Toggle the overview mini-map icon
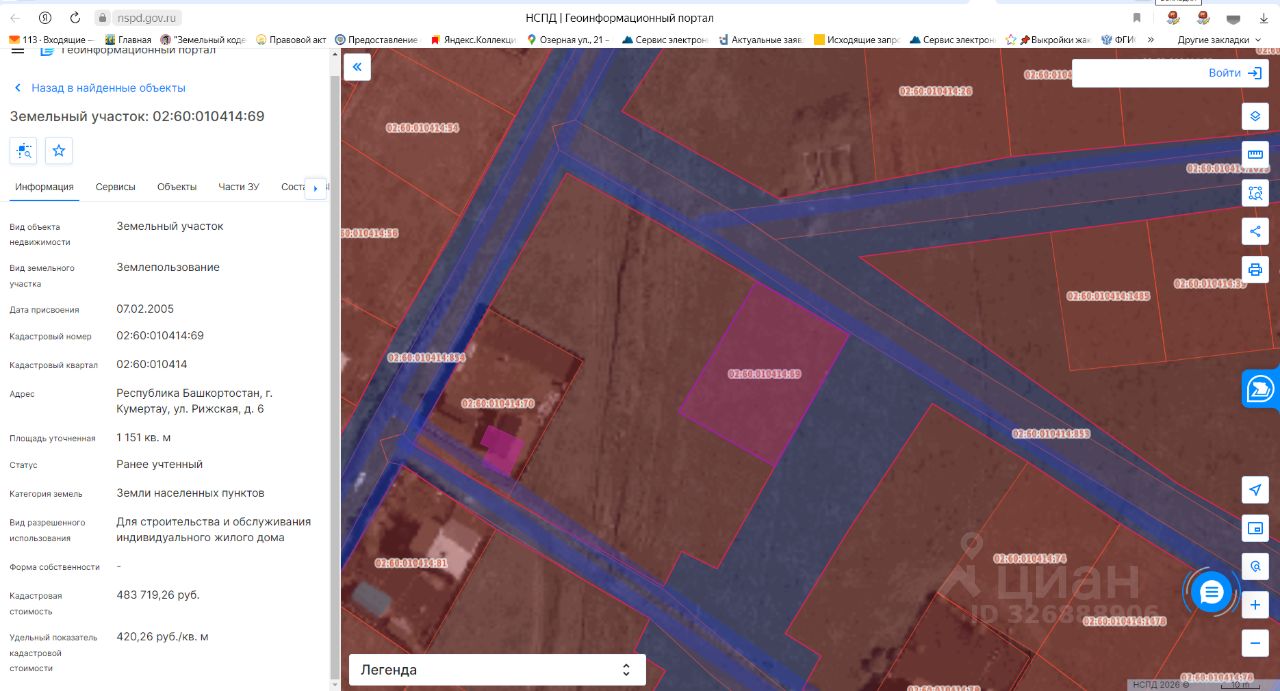 pos(1255,527)
